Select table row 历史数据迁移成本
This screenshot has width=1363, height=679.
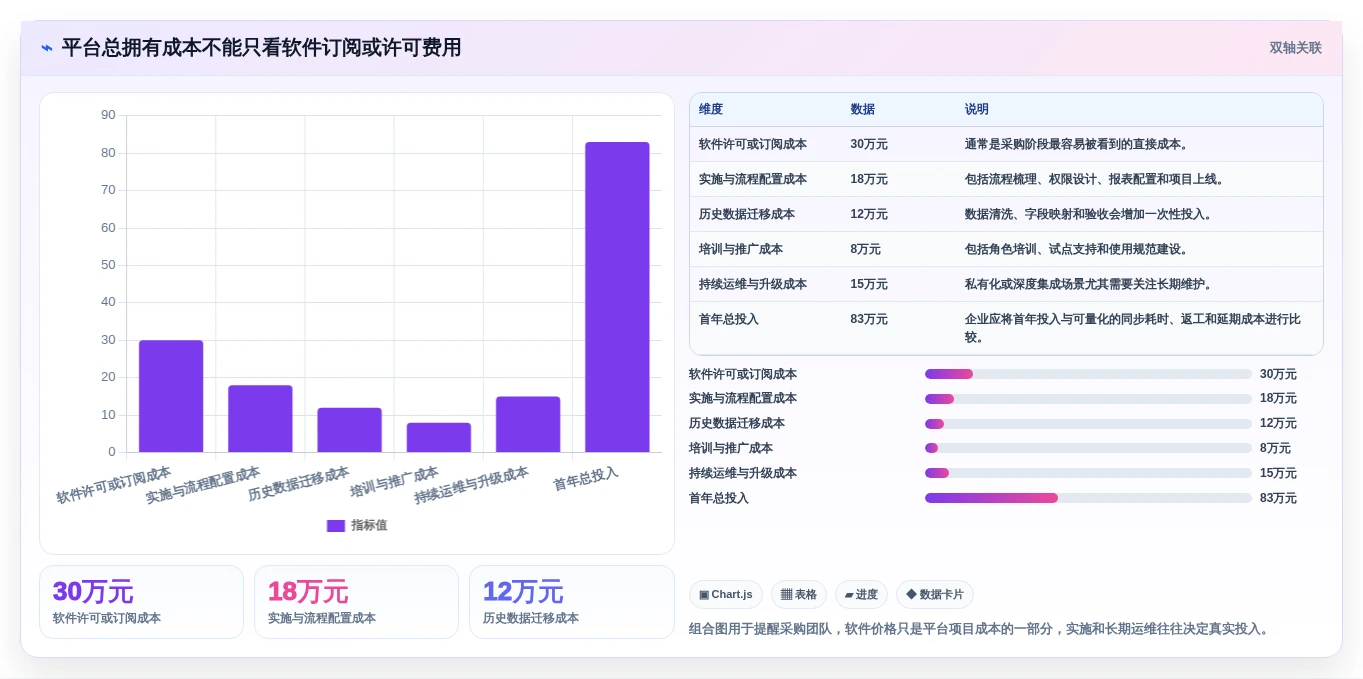(x=1006, y=214)
